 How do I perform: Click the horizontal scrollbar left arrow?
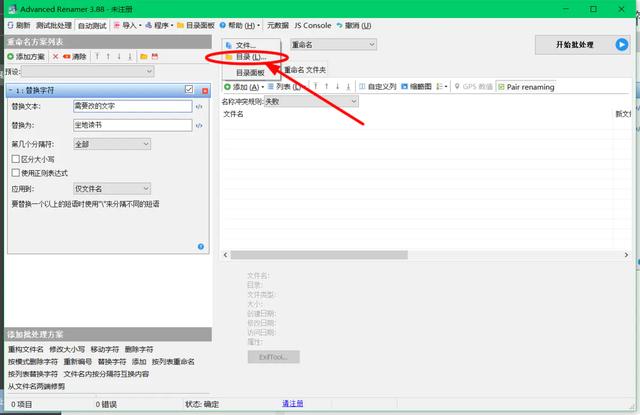point(226,255)
